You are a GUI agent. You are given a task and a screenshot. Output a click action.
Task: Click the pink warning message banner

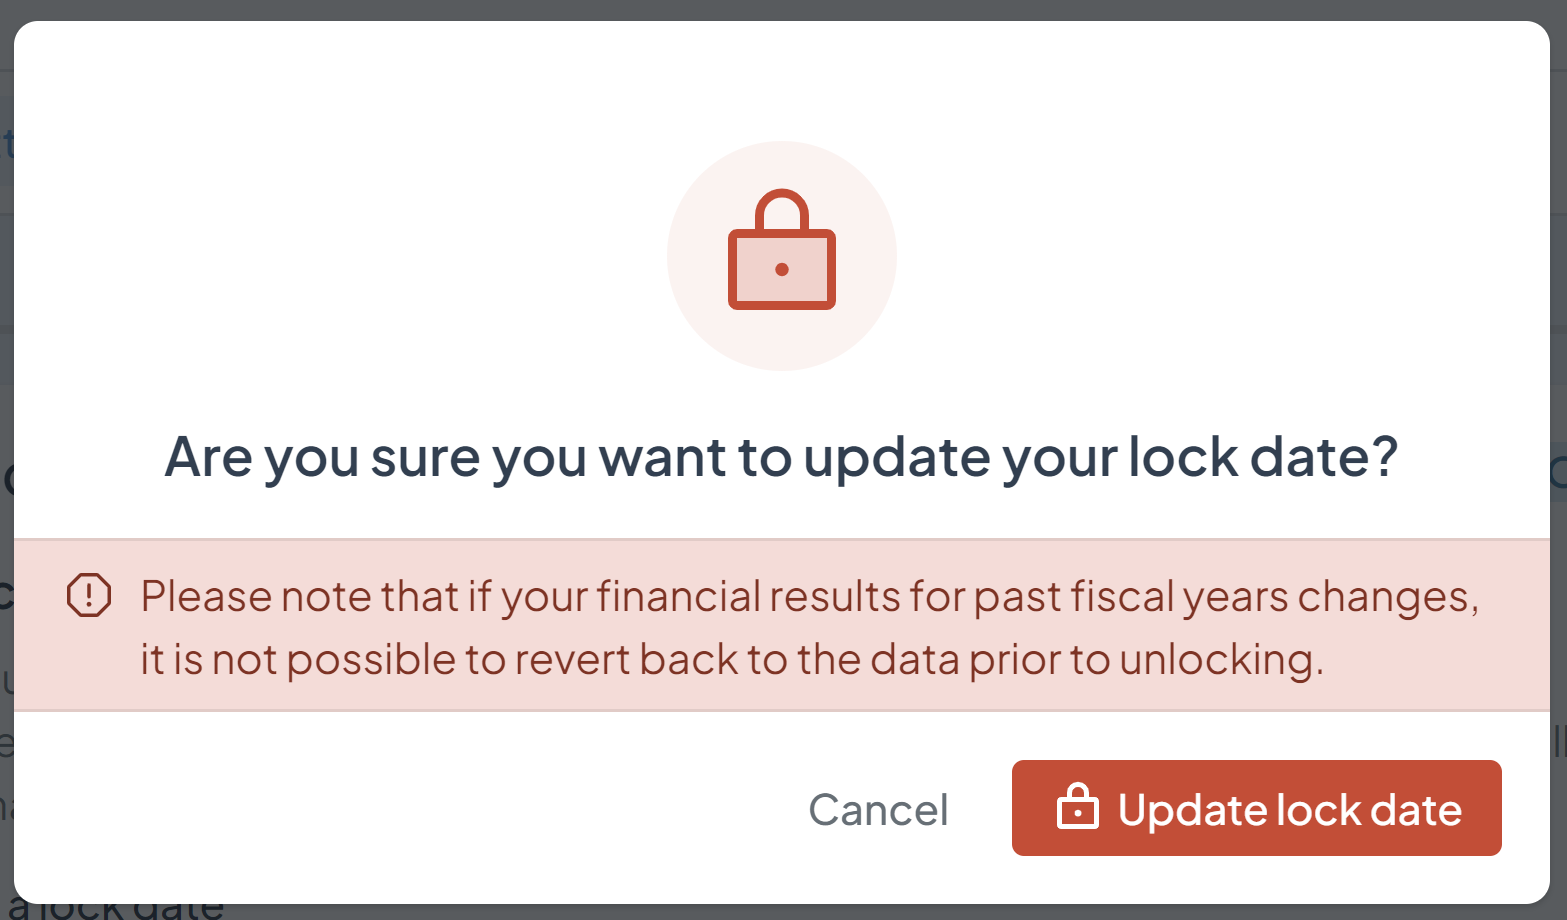click(x=783, y=623)
